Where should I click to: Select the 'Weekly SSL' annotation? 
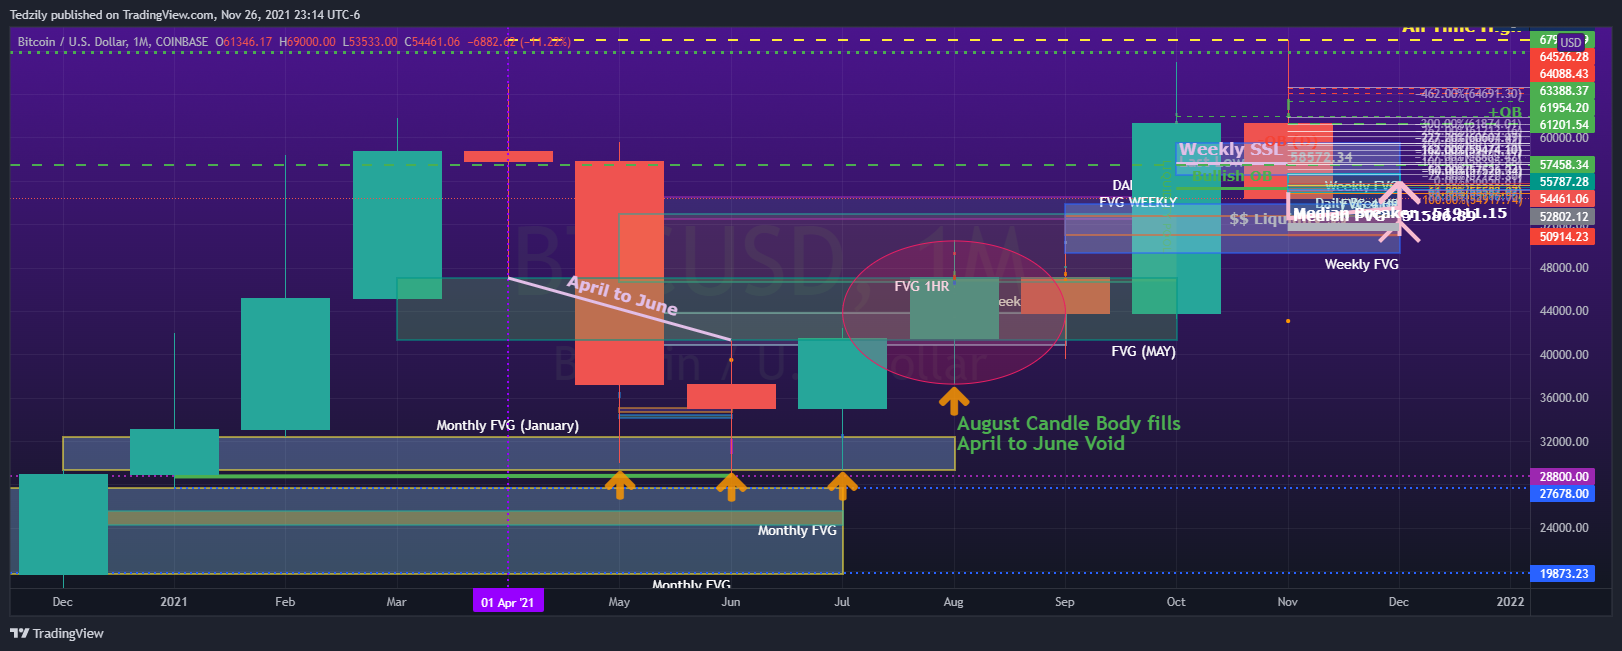click(1229, 149)
